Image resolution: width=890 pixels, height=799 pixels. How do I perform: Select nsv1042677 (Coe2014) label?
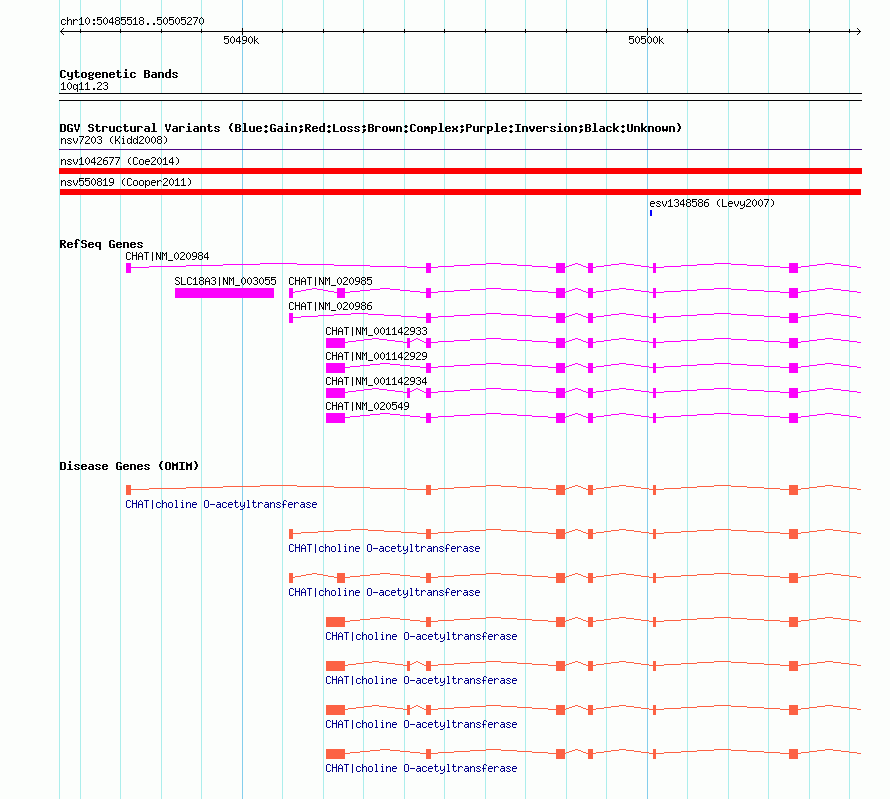[120, 161]
